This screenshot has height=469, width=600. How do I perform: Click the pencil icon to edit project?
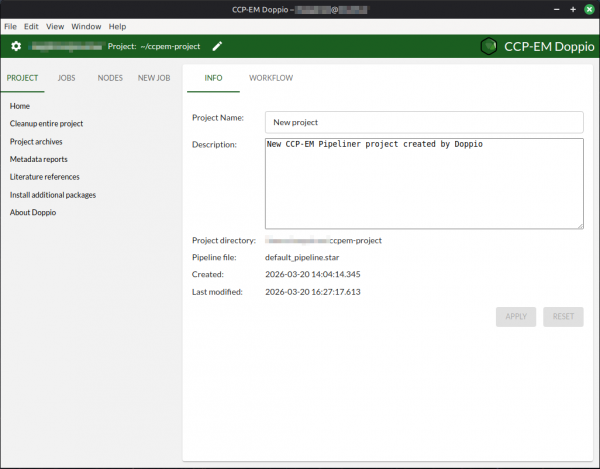tap(218, 46)
